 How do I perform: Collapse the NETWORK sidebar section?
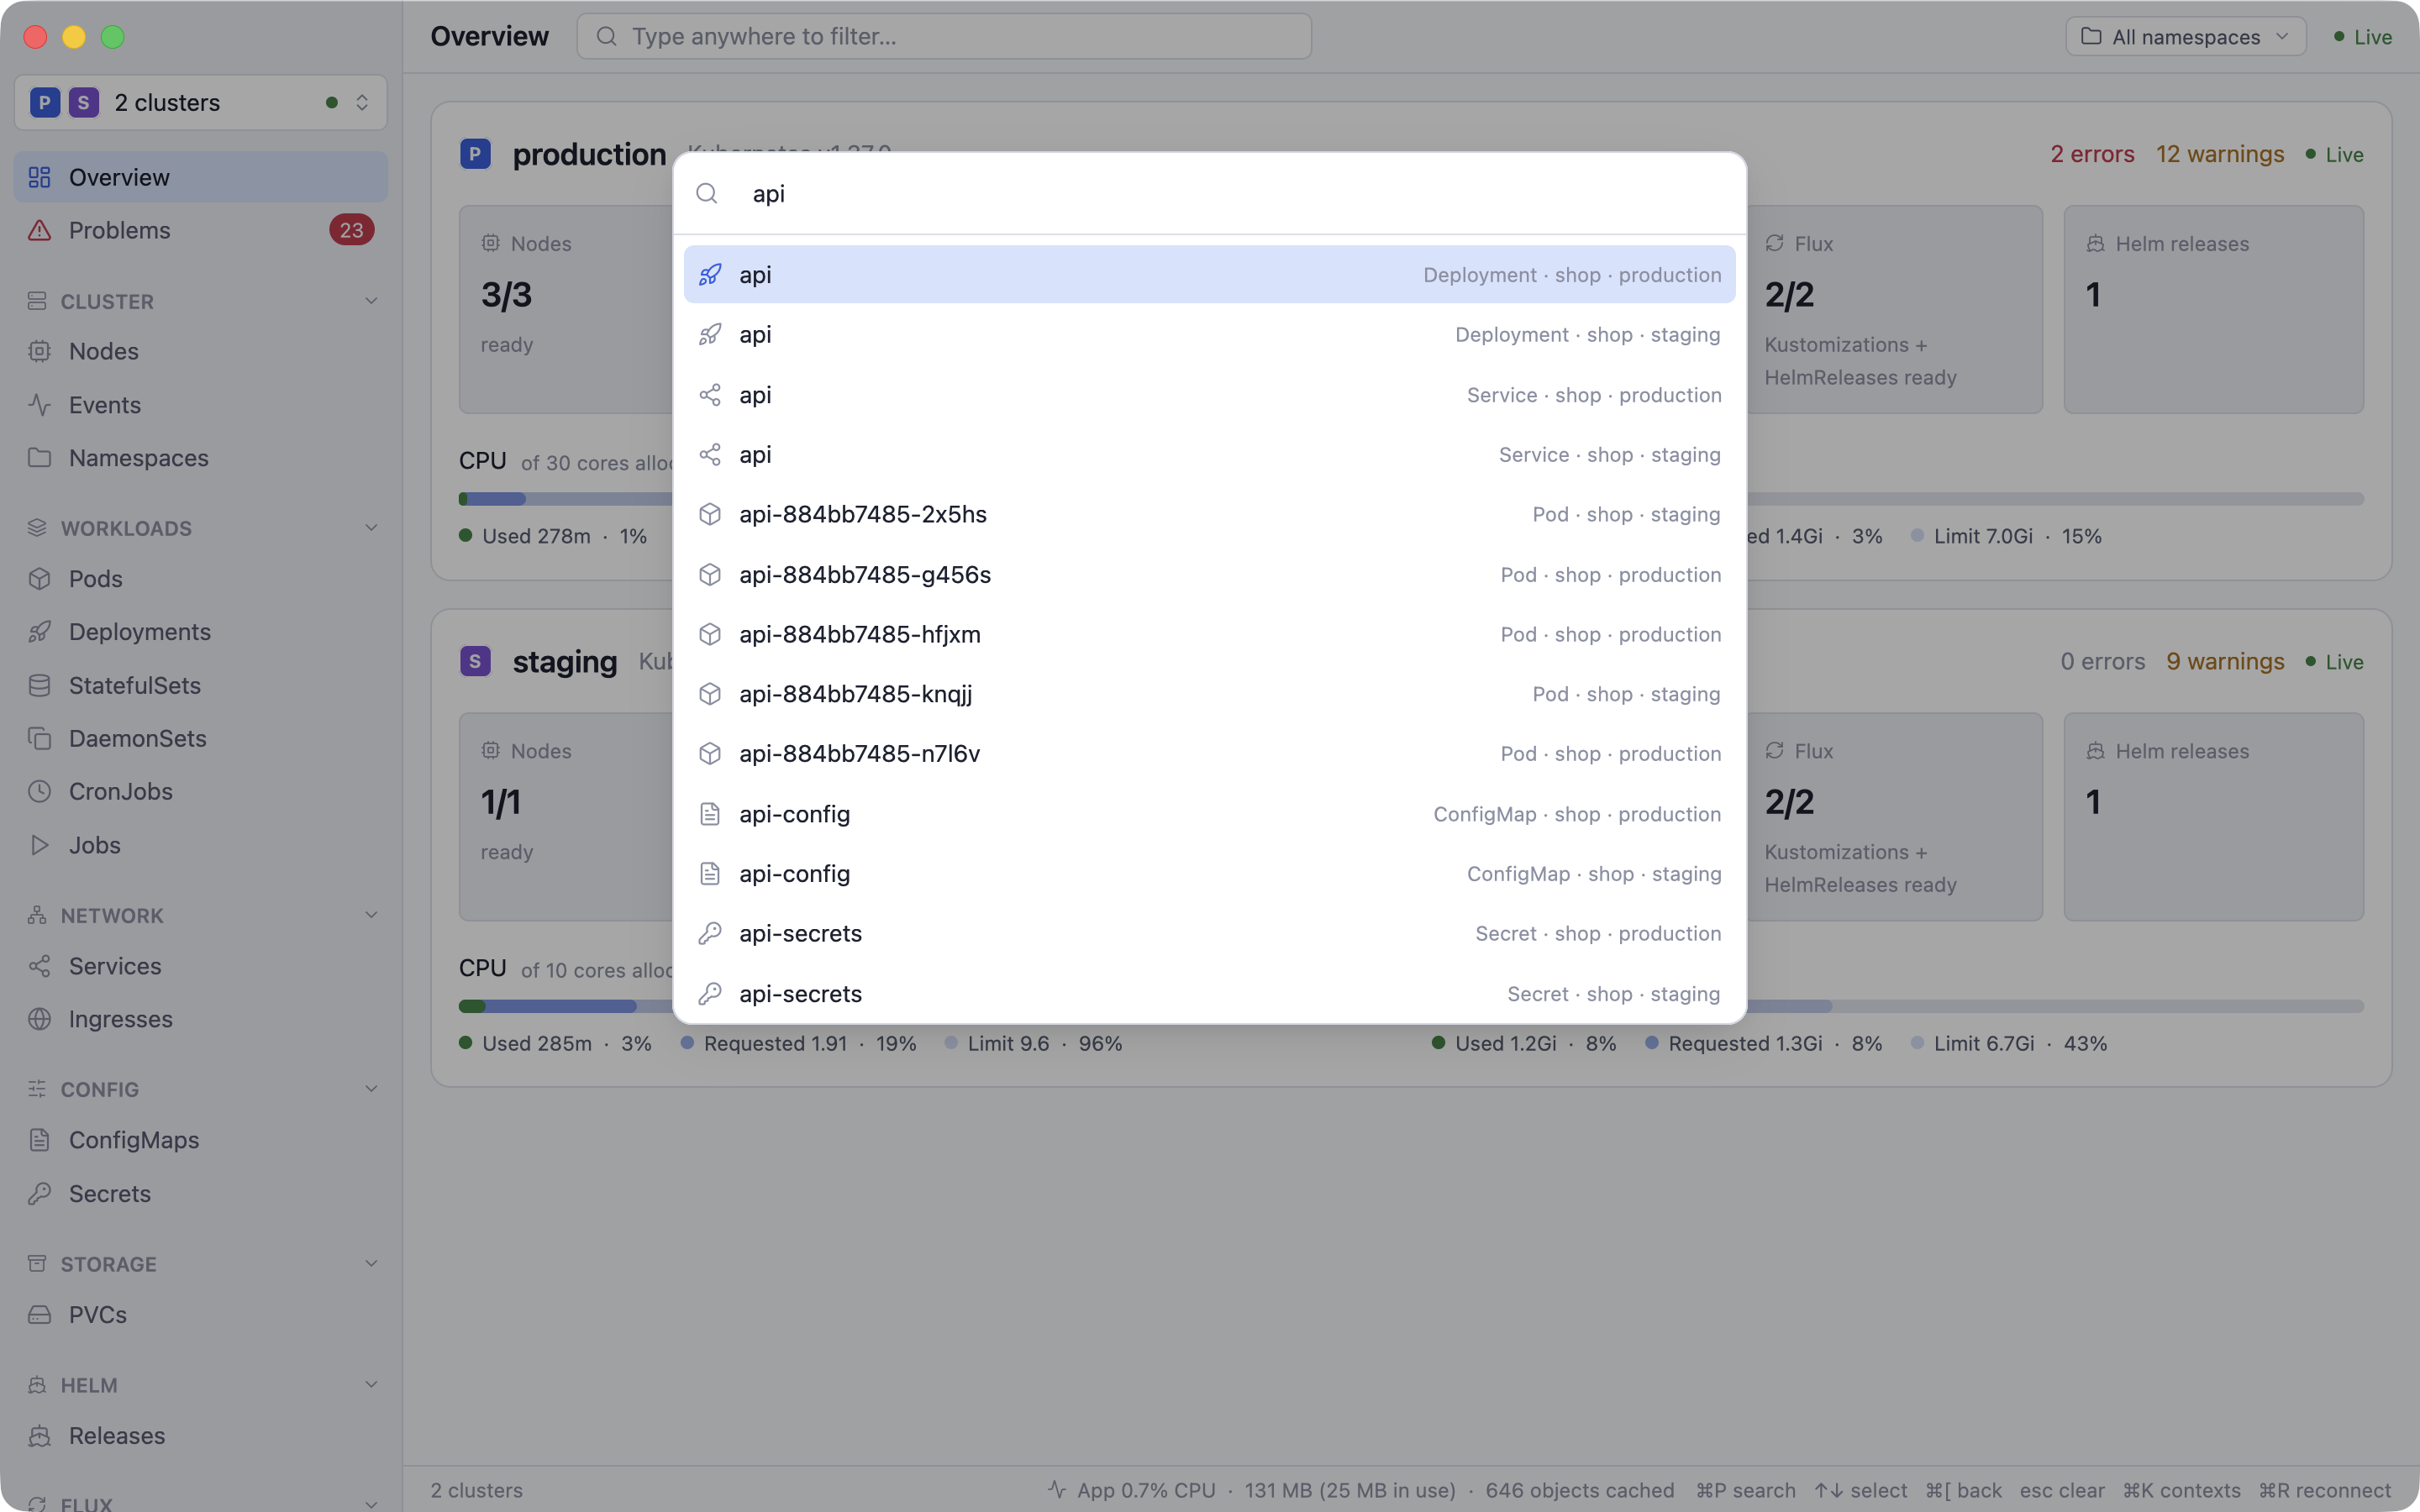coord(371,915)
